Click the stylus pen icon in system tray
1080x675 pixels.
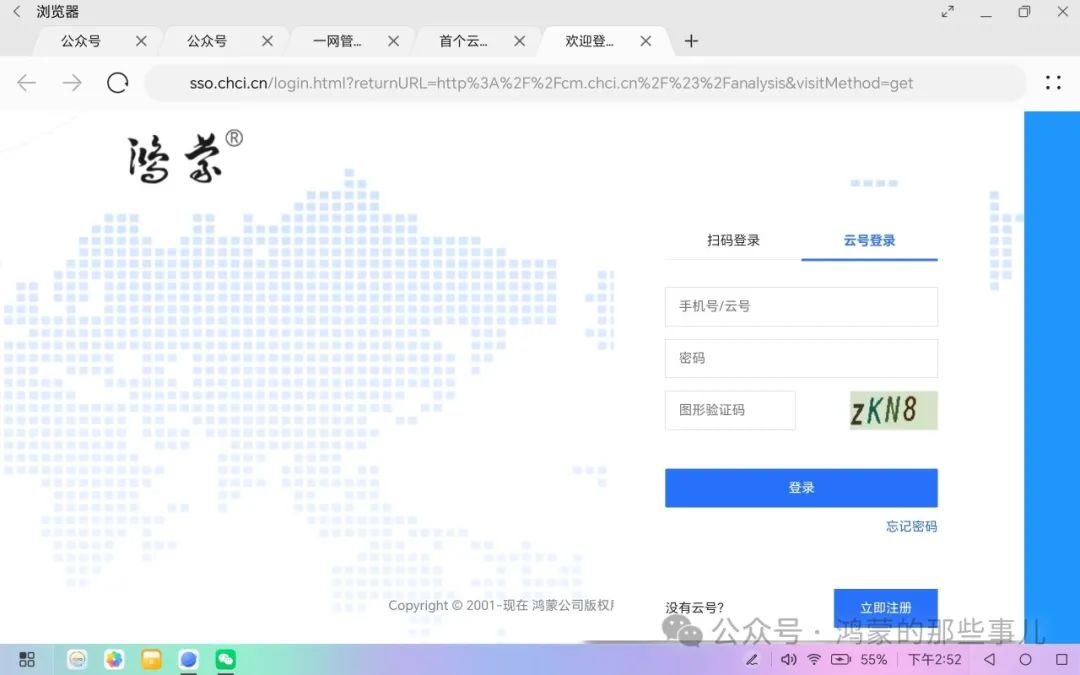tap(752, 660)
